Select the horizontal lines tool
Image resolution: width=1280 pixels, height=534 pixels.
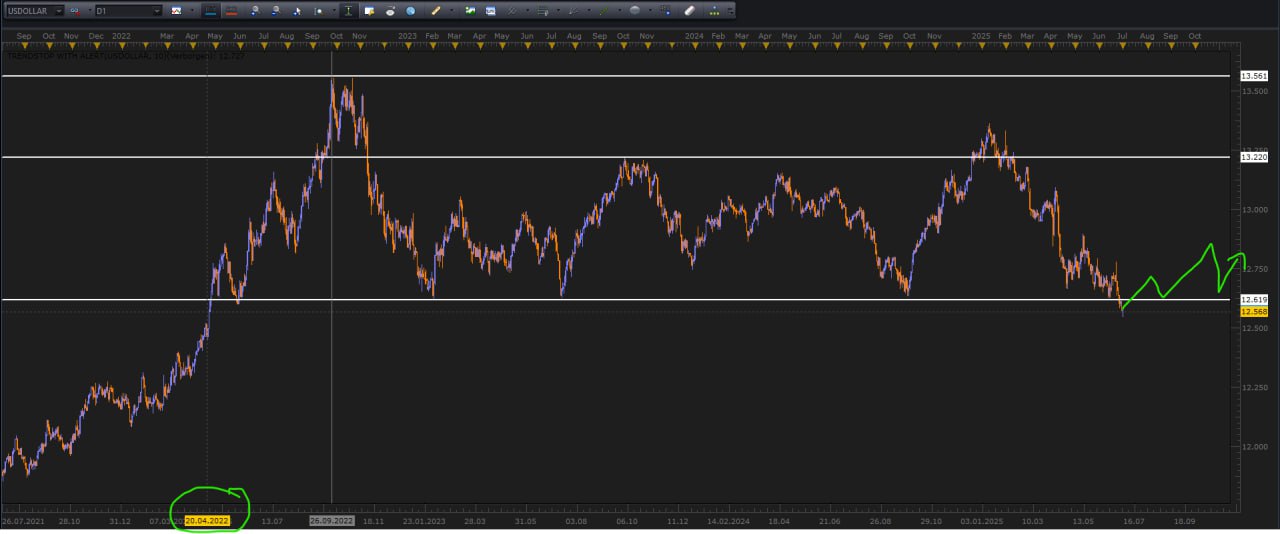(x=543, y=11)
